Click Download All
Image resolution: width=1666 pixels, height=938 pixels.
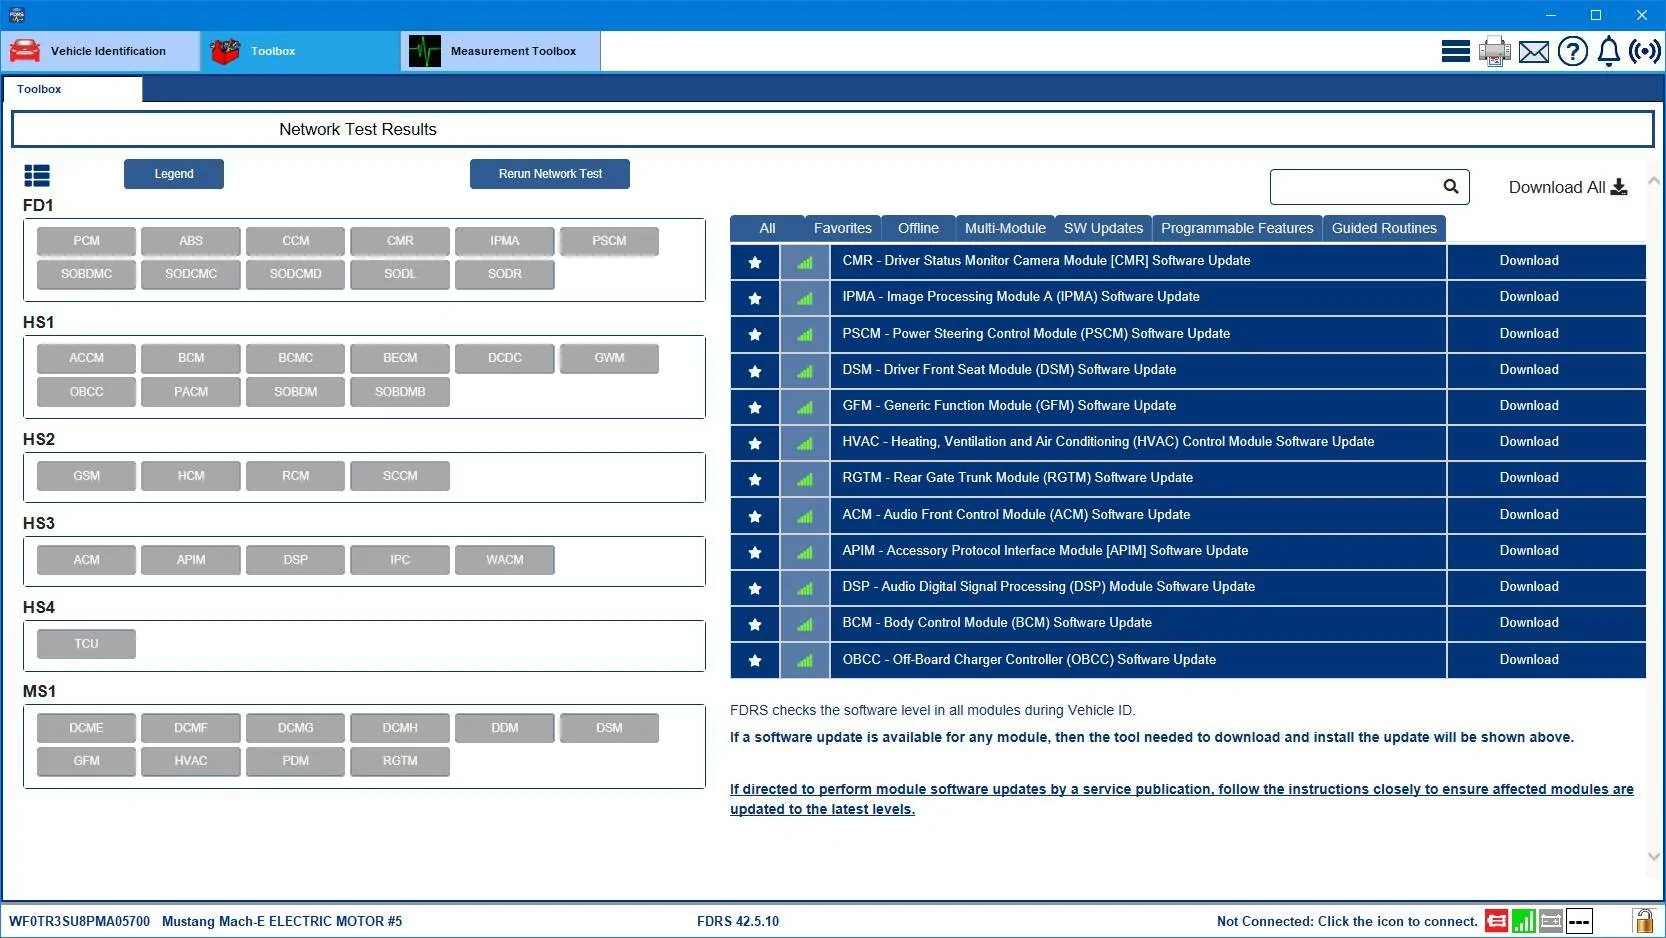pyautogui.click(x=1567, y=187)
